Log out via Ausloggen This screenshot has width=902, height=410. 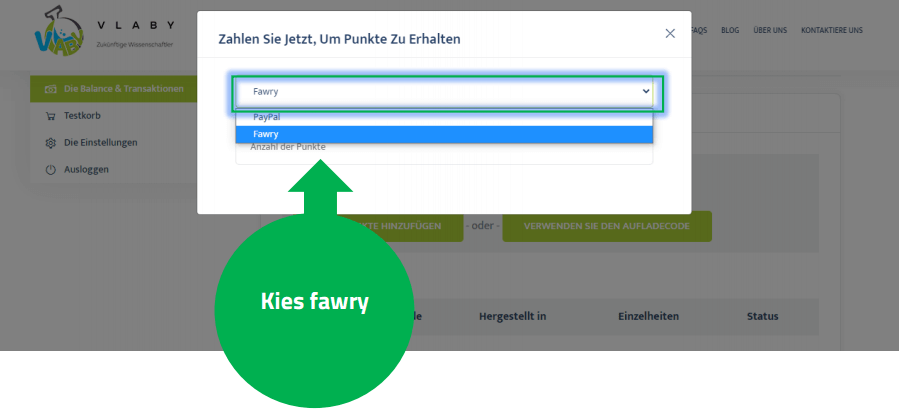tap(86, 170)
